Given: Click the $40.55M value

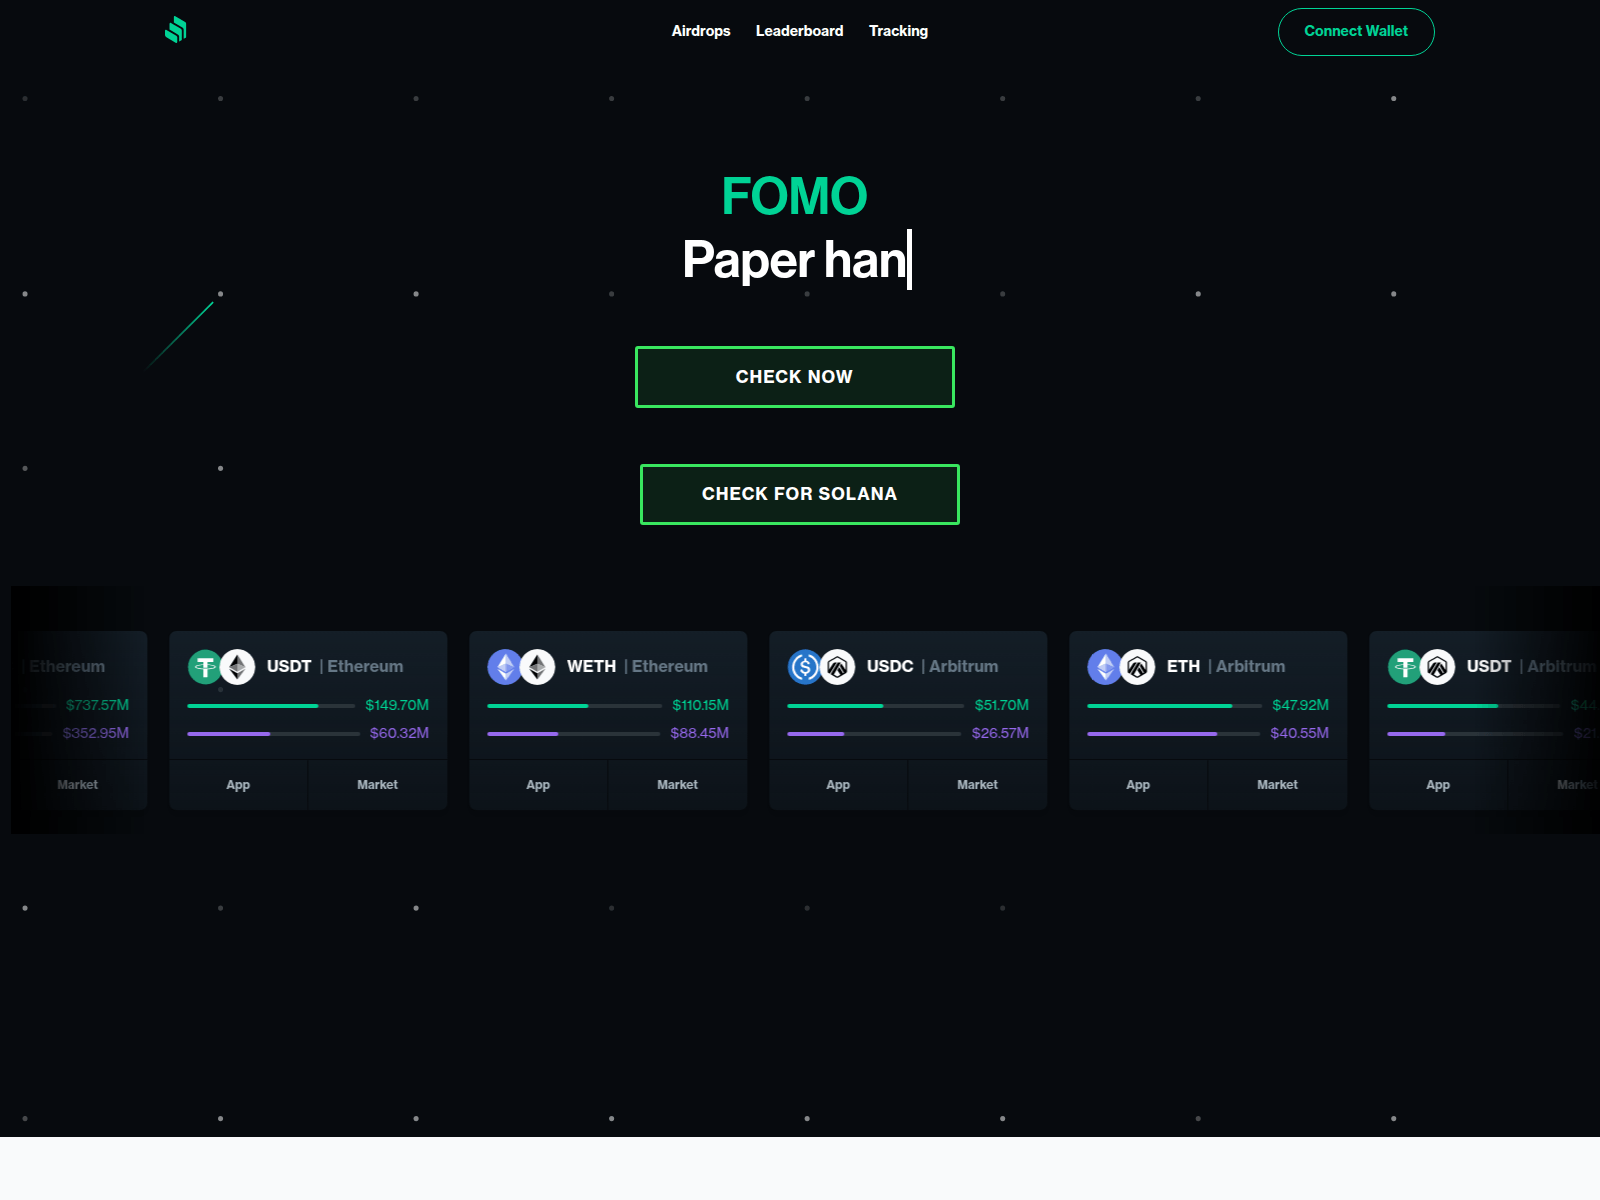Looking at the screenshot, I should [x=1299, y=733].
